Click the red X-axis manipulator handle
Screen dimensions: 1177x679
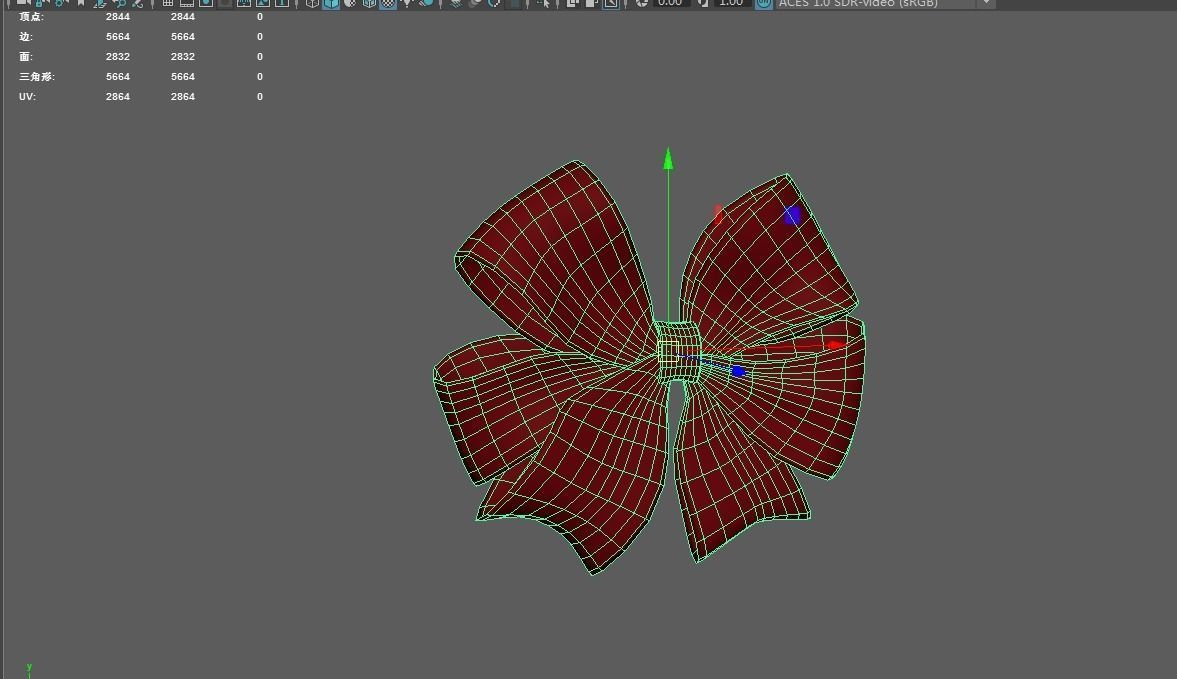(x=835, y=344)
